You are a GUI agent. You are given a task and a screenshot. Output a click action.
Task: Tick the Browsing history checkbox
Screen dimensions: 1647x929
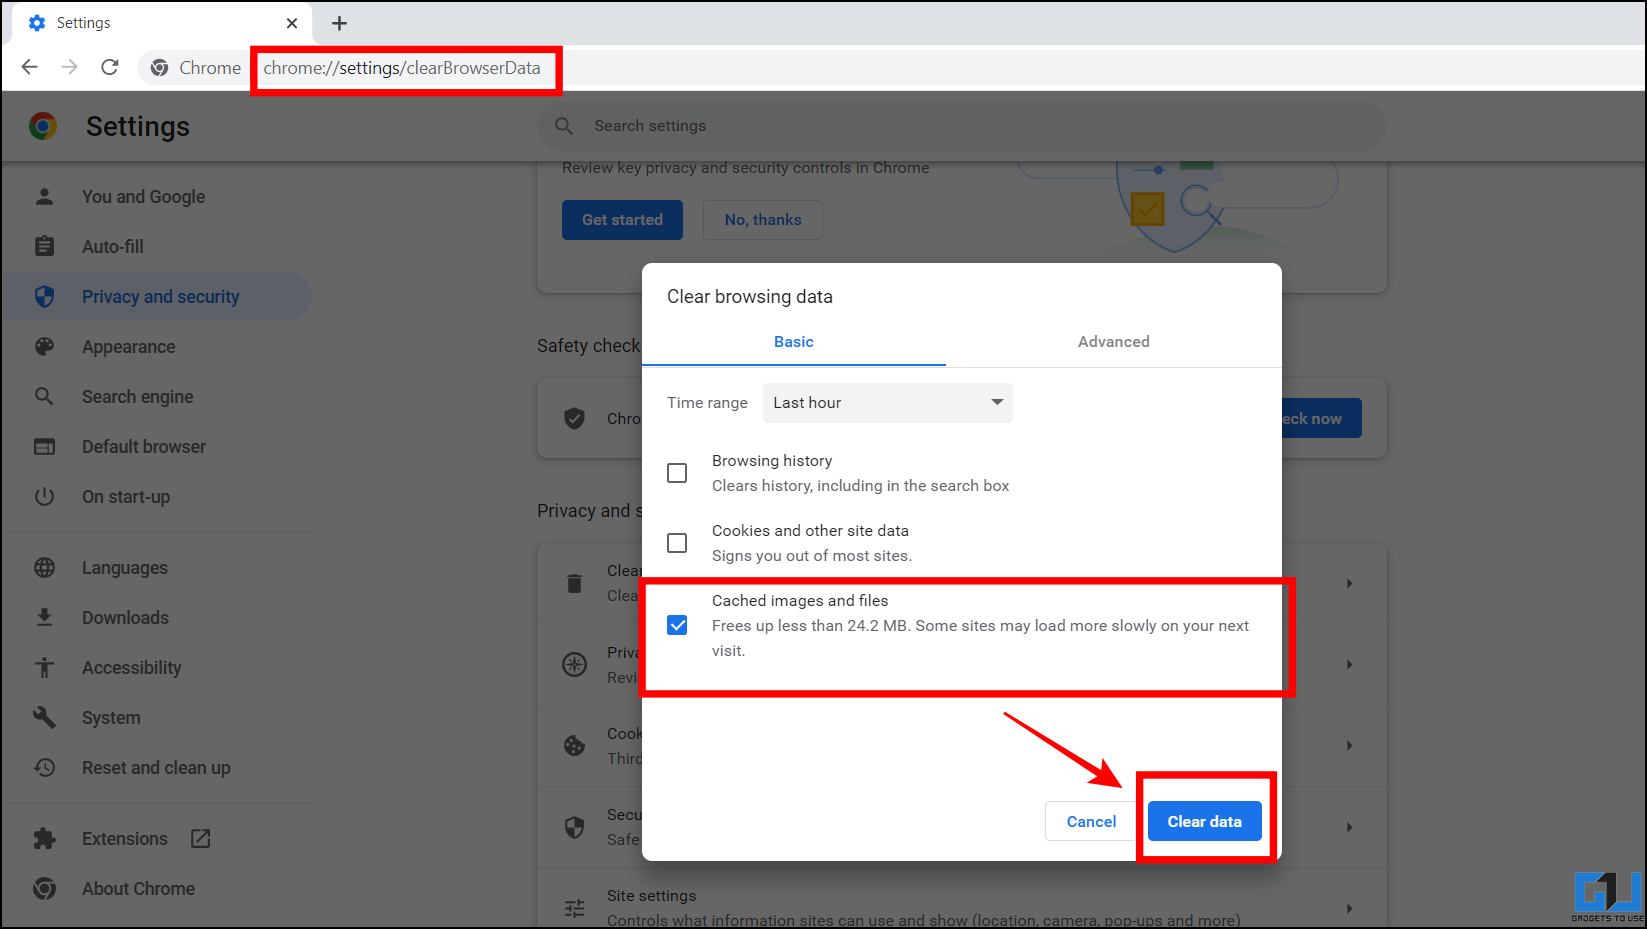(677, 473)
